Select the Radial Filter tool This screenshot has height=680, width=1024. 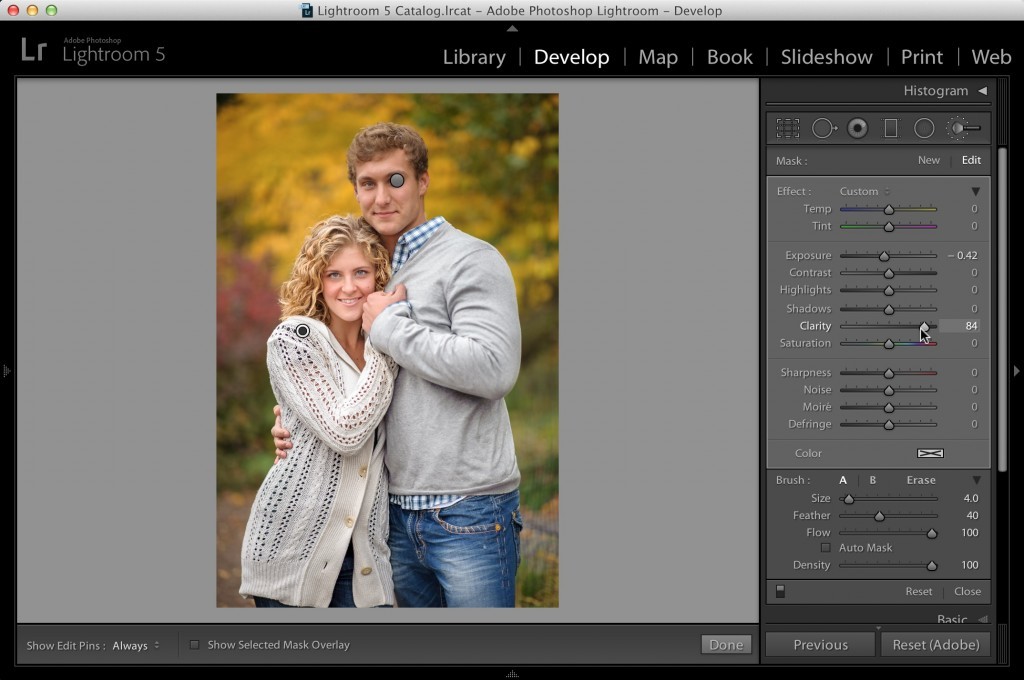point(925,127)
